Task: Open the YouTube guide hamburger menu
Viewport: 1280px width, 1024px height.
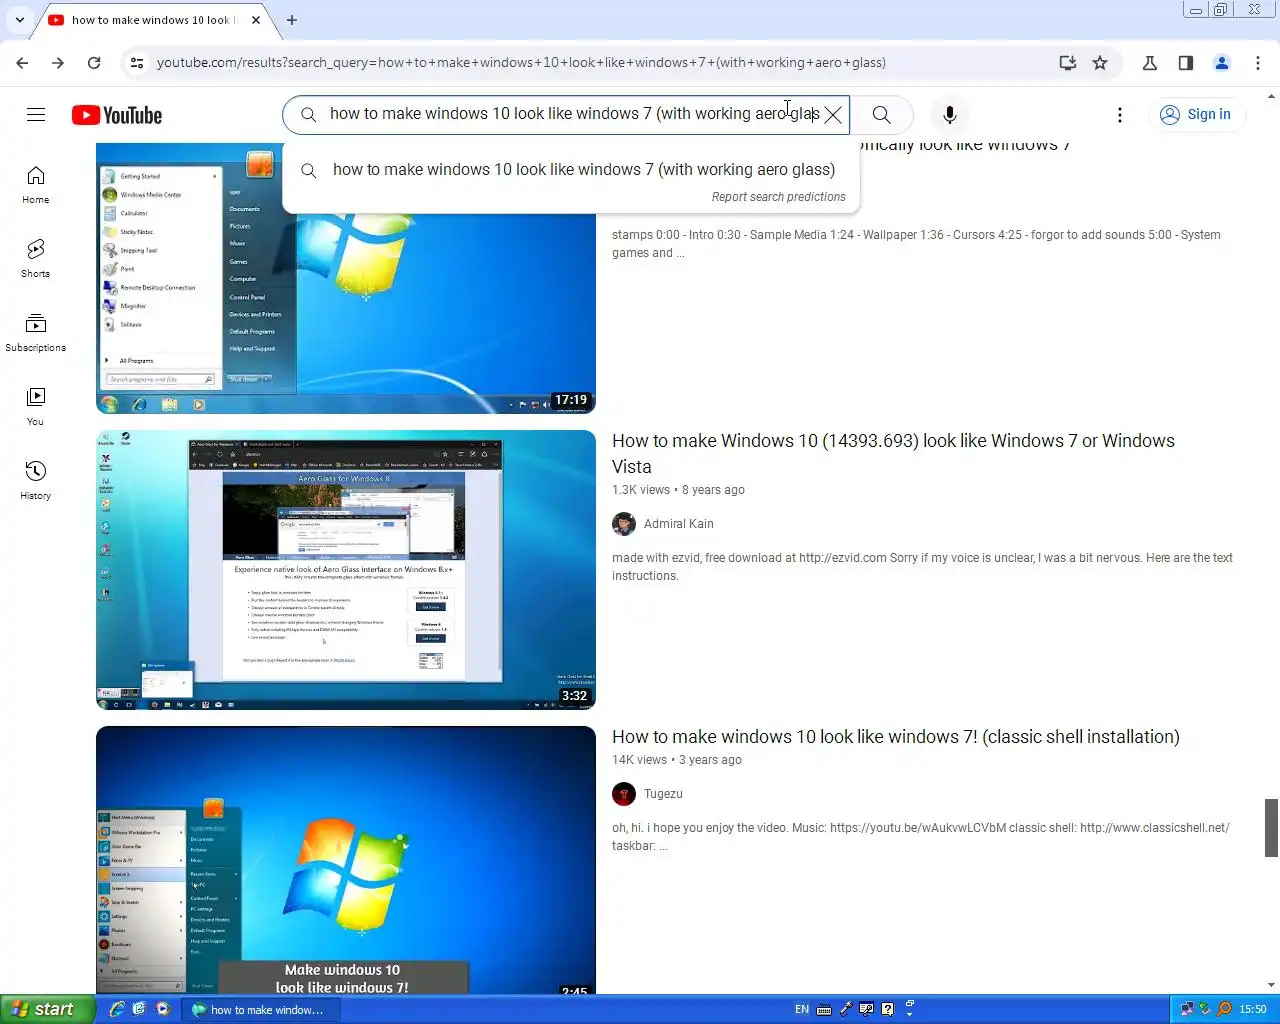Action: click(x=36, y=115)
